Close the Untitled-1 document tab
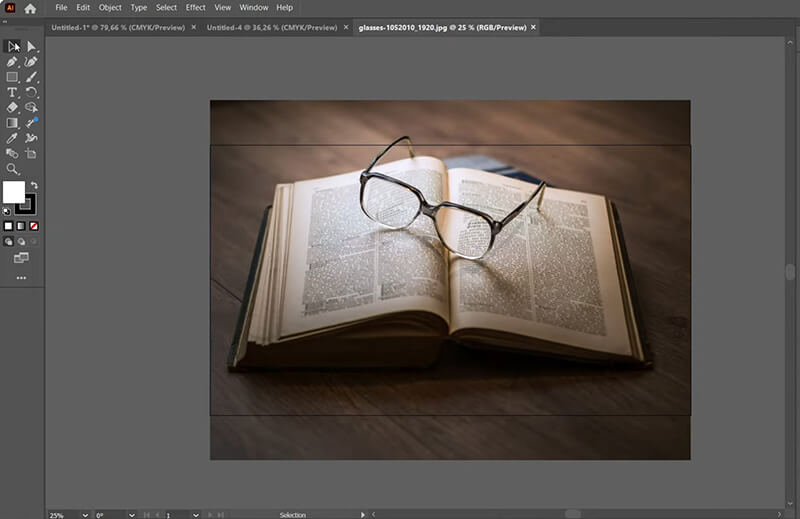This screenshot has height=519, width=800. click(x=193, y=28)
